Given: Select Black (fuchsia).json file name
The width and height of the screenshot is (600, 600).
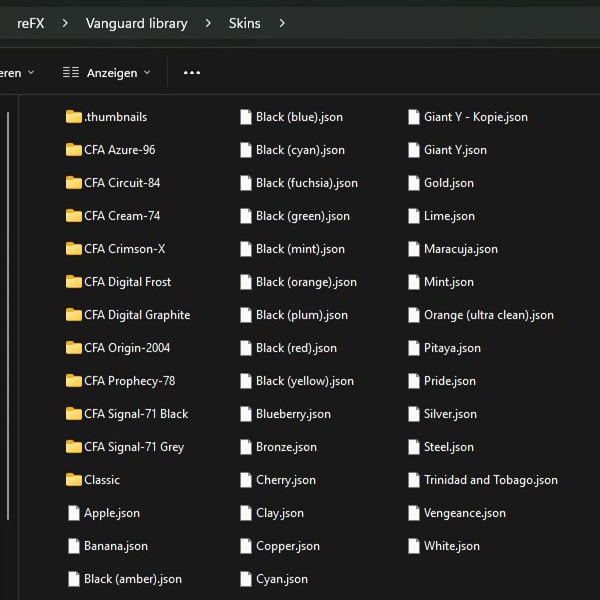Looking at the screenshot, I should (x=307, y=183).
